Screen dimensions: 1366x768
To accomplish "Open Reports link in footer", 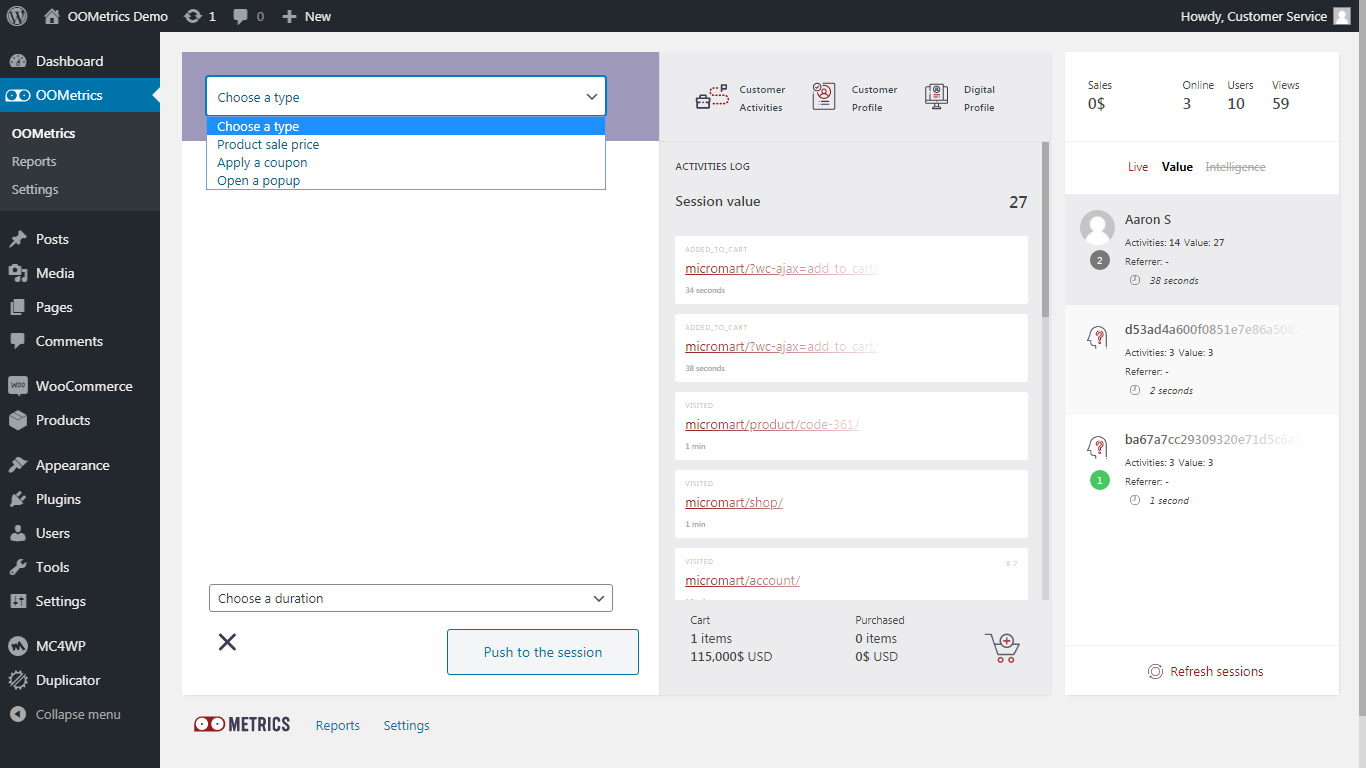I will pyautogui.click(x=338, y=725).
